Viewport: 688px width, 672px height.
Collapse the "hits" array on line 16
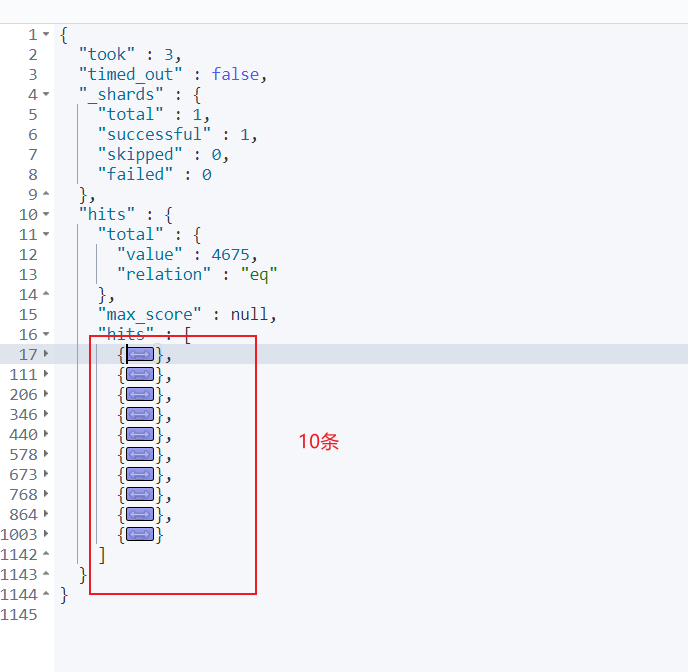coord(46,334)
